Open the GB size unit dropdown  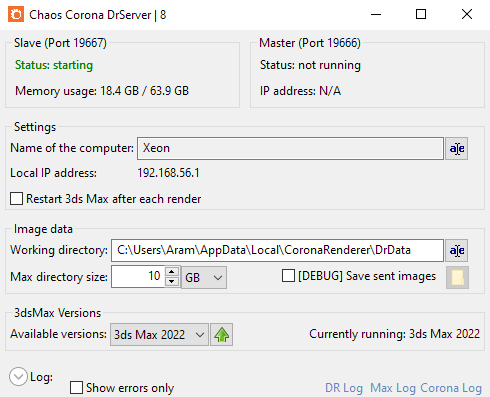[x=204, y=277]
